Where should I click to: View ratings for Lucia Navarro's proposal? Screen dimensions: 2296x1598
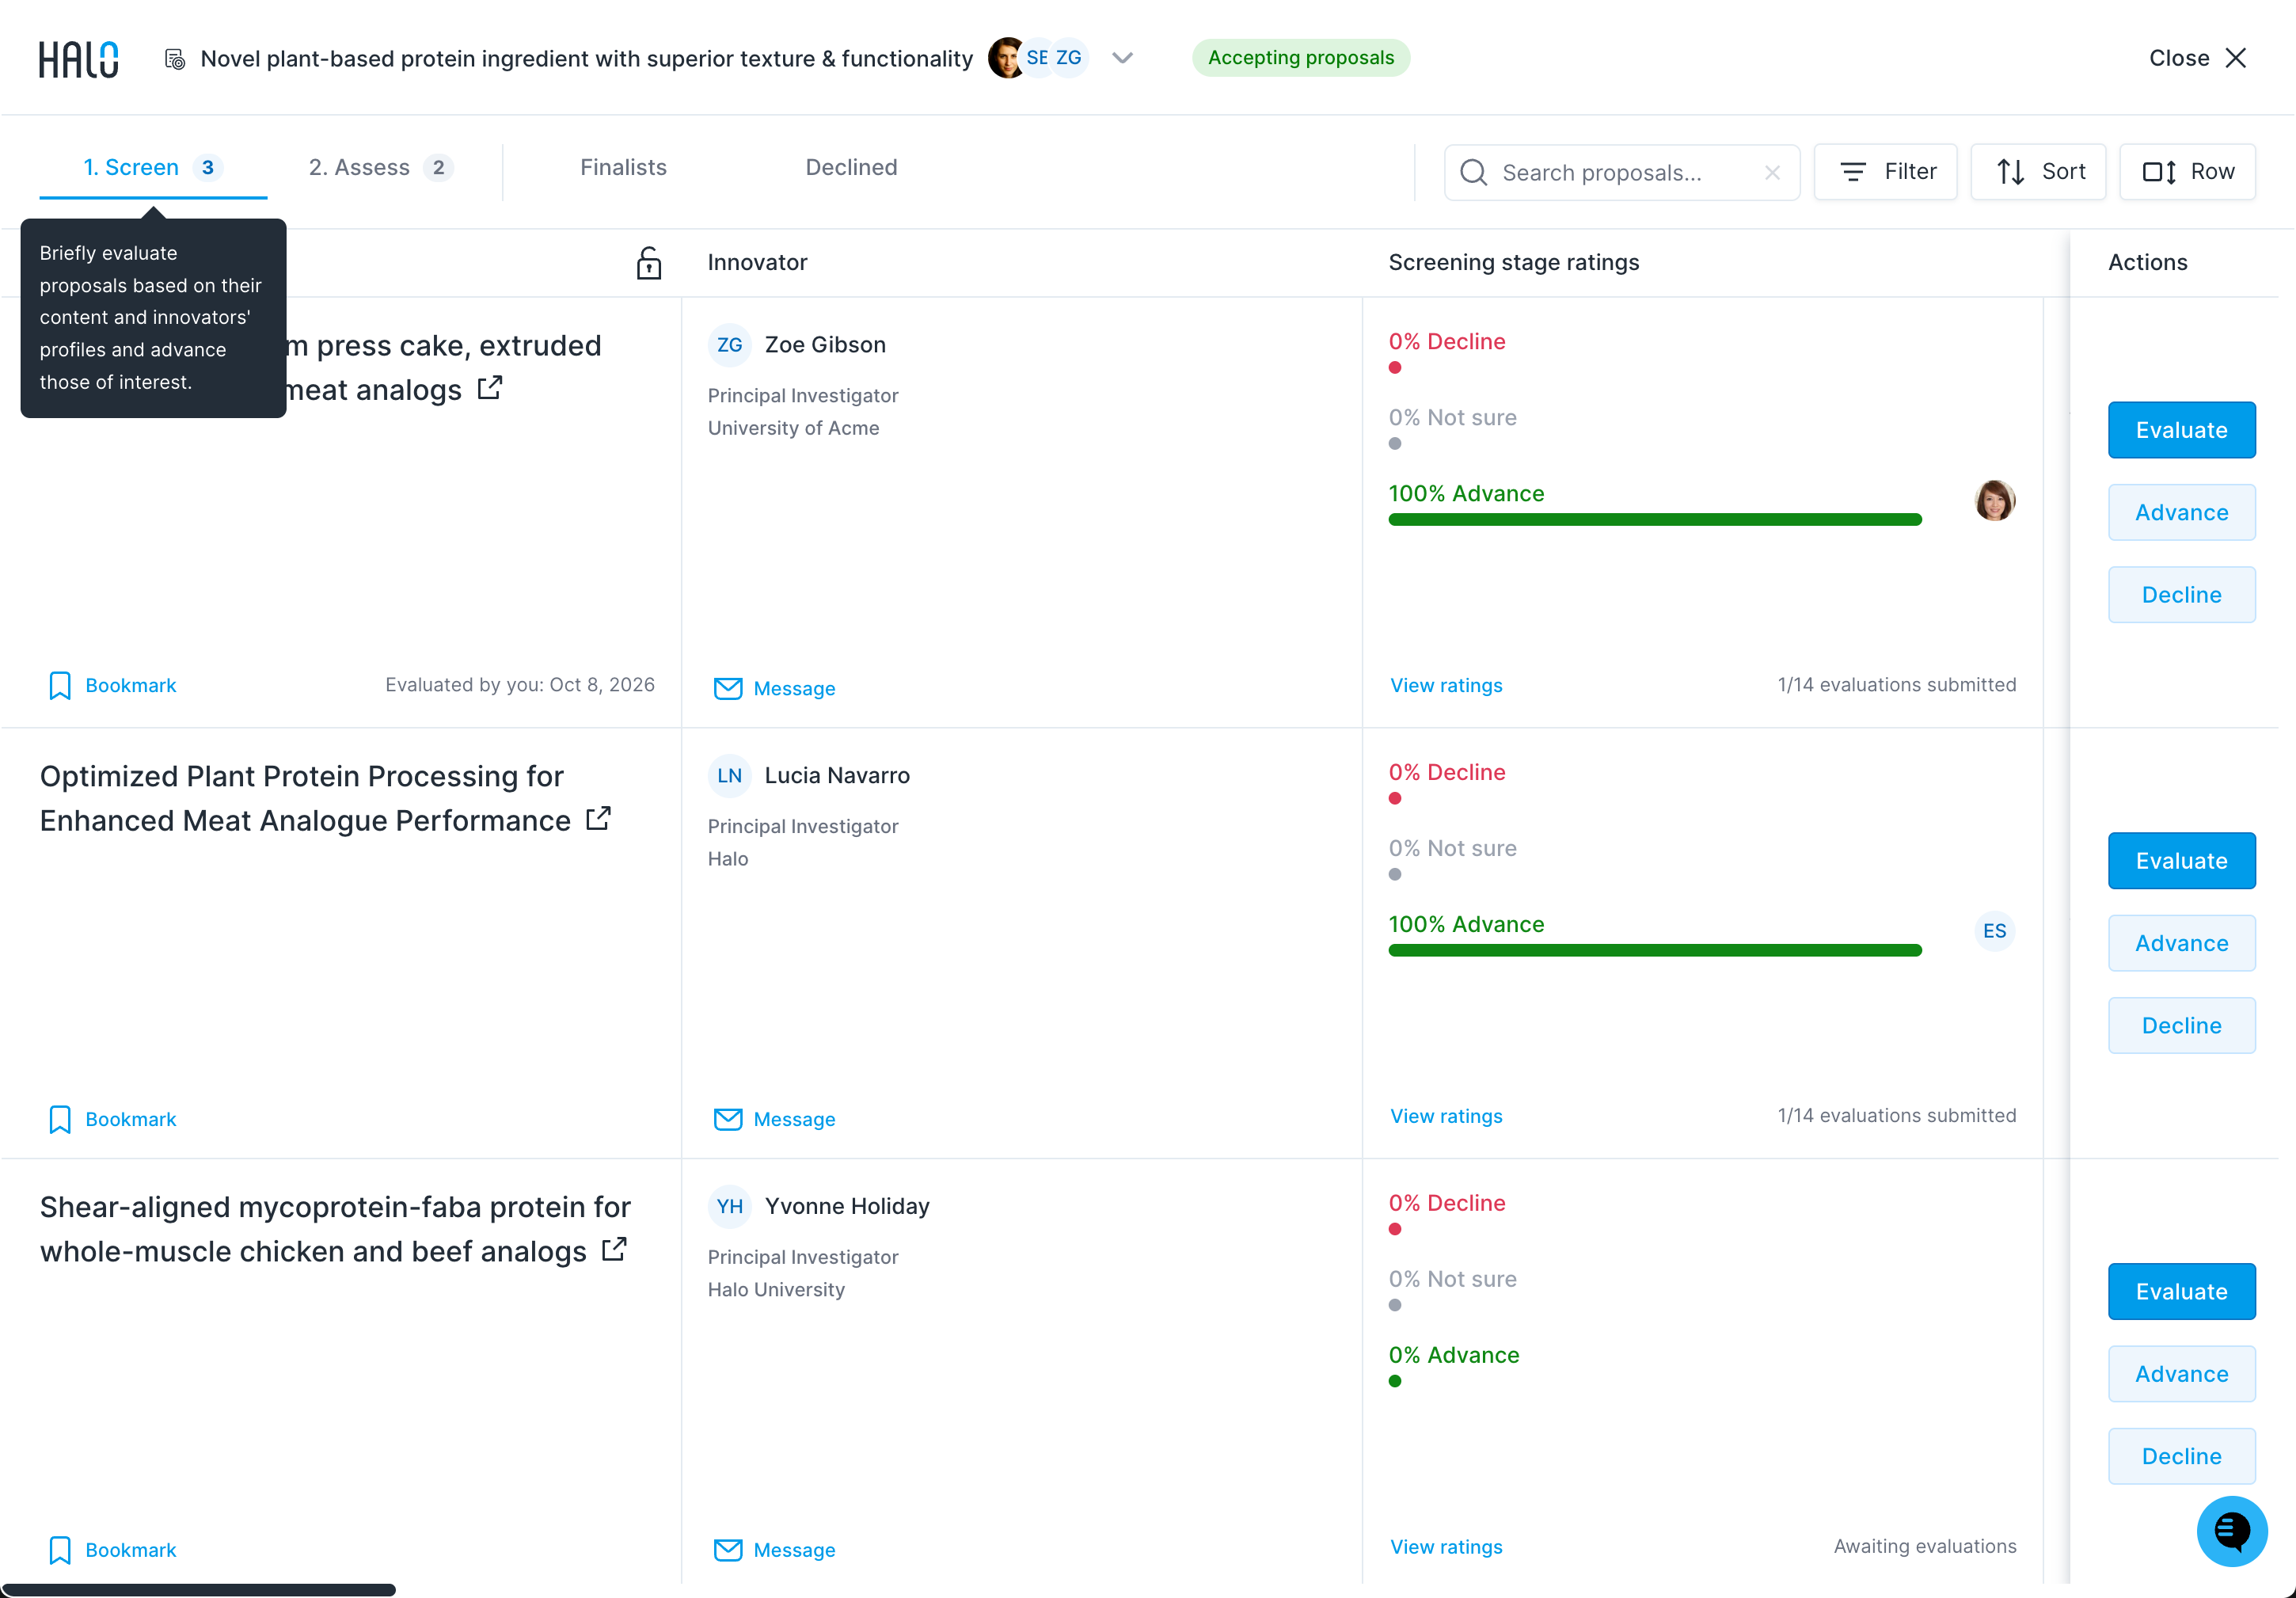[1446, 1117]
